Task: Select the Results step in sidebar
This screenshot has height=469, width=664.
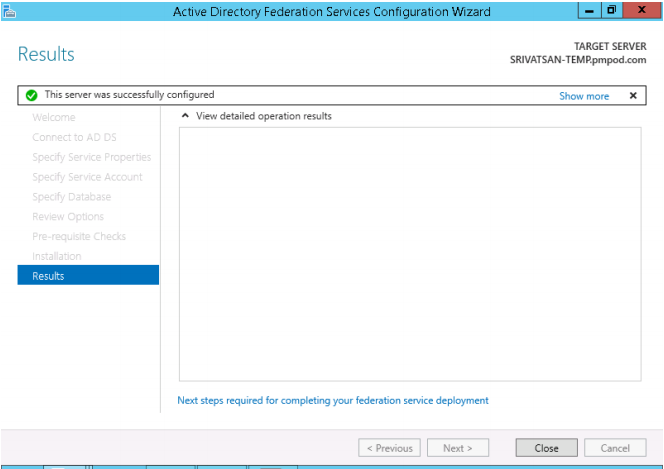Action: click(x=88, y=276)
